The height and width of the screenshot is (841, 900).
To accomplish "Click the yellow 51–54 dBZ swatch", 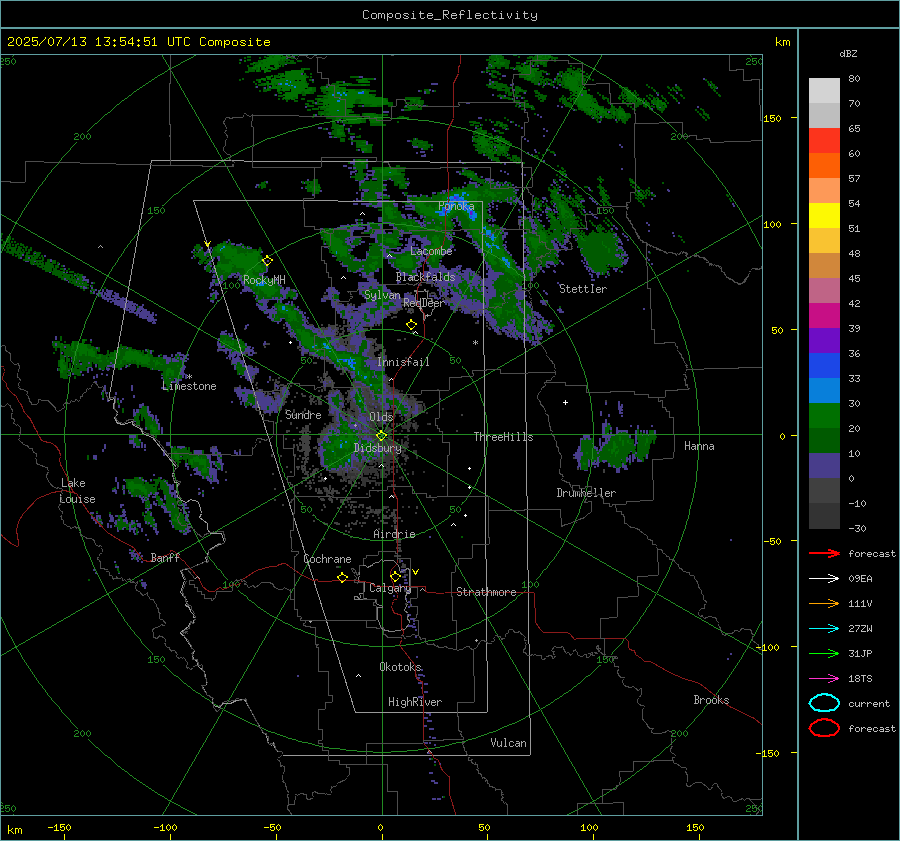I will 824,216.
